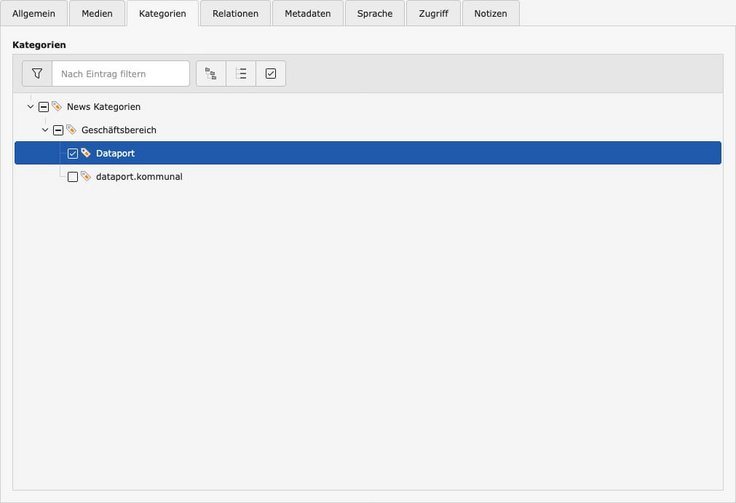This screenshot has height=503, width=736.
Task: Click the collapse all tree button
Action: [241, 74]
